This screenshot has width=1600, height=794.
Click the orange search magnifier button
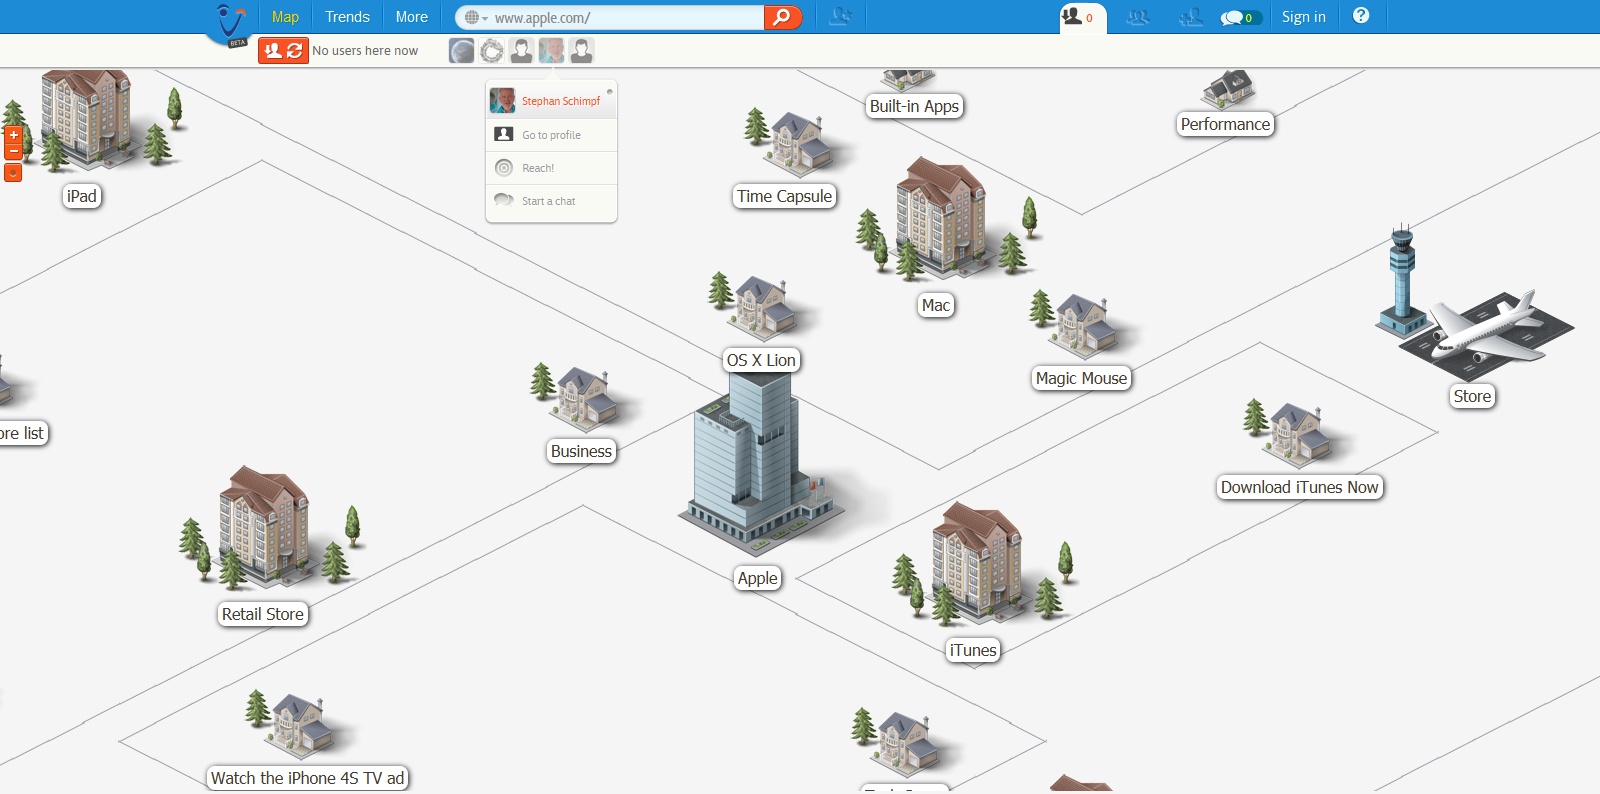coord(783,17)
